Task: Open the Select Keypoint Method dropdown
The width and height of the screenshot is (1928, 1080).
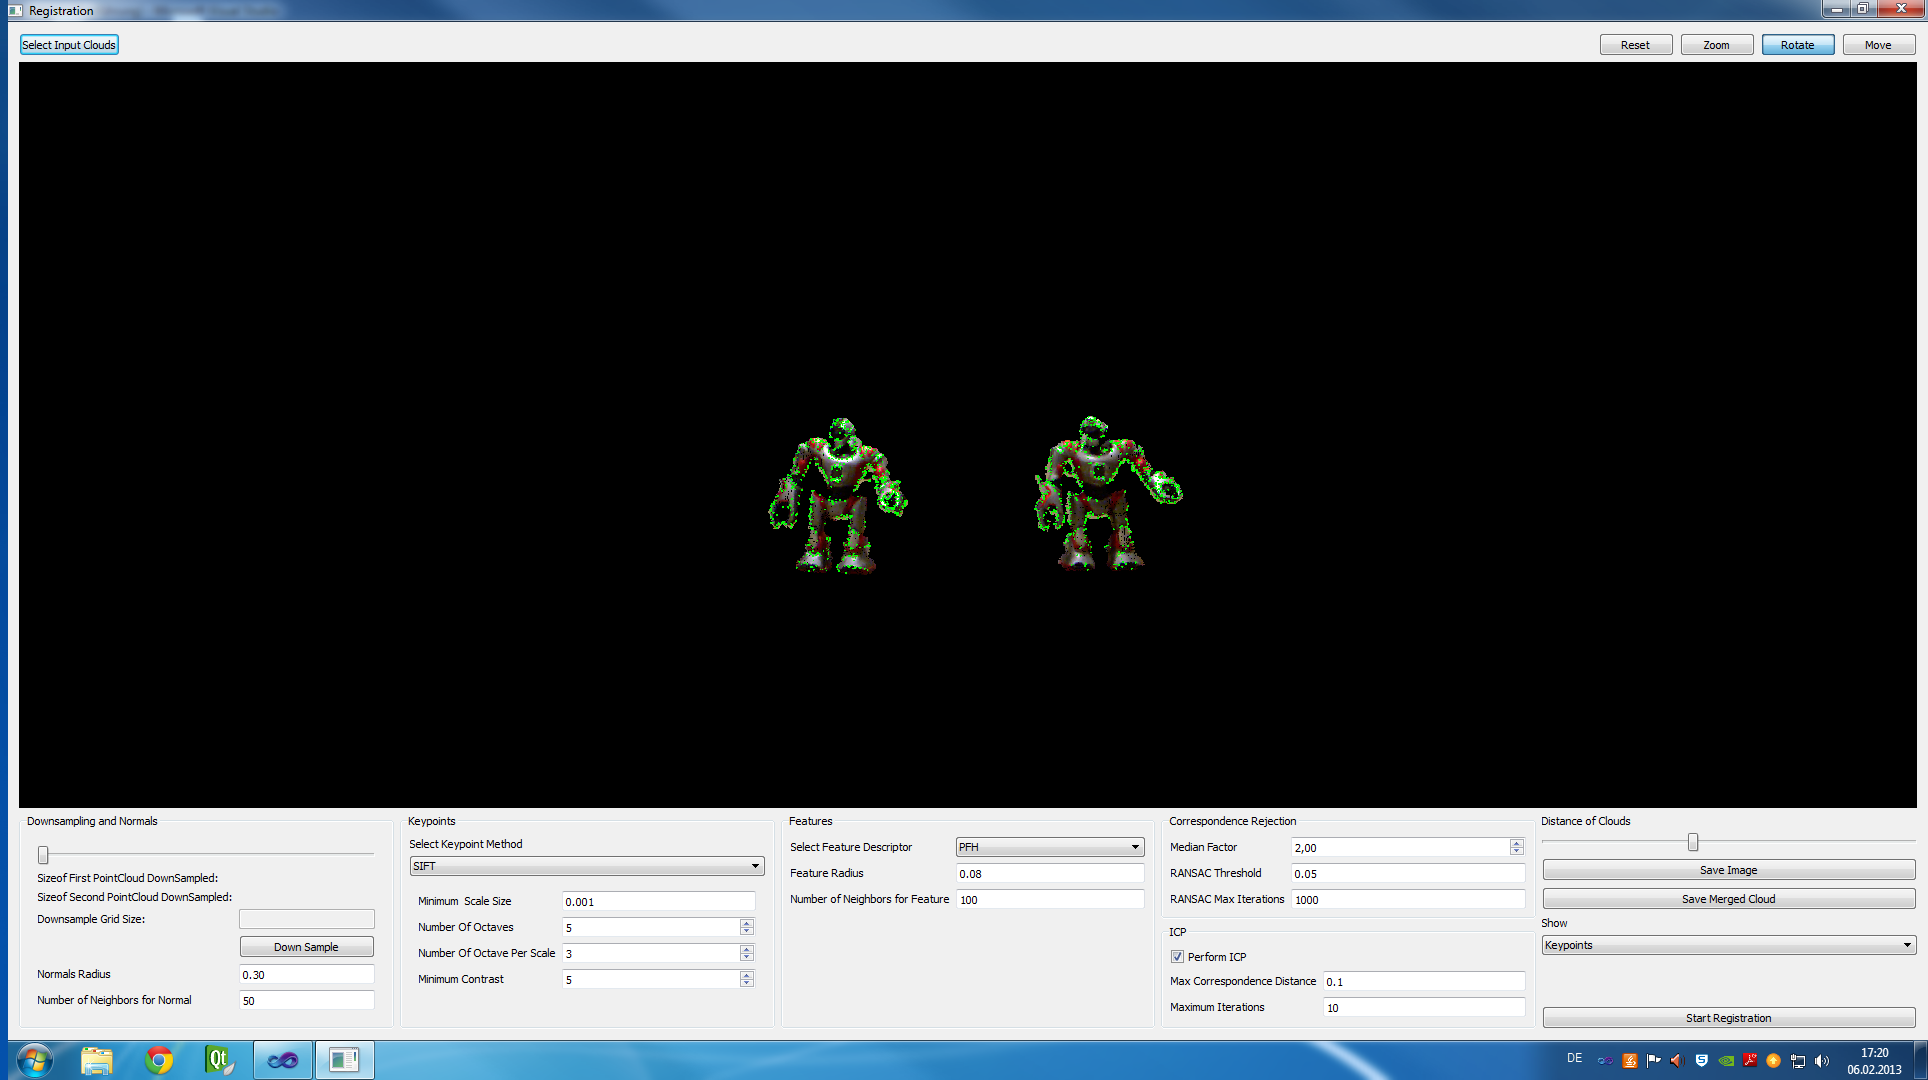Action: tap(587, 866)
